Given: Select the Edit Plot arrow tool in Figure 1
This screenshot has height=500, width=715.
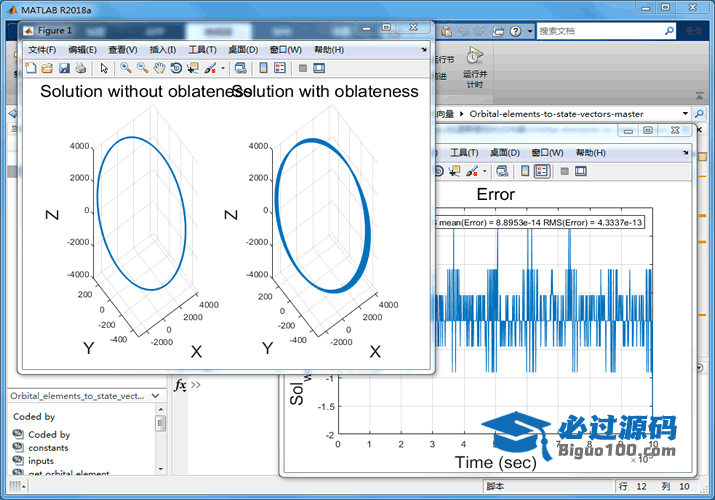Looking at the screenshot, I should pos(104,68).
